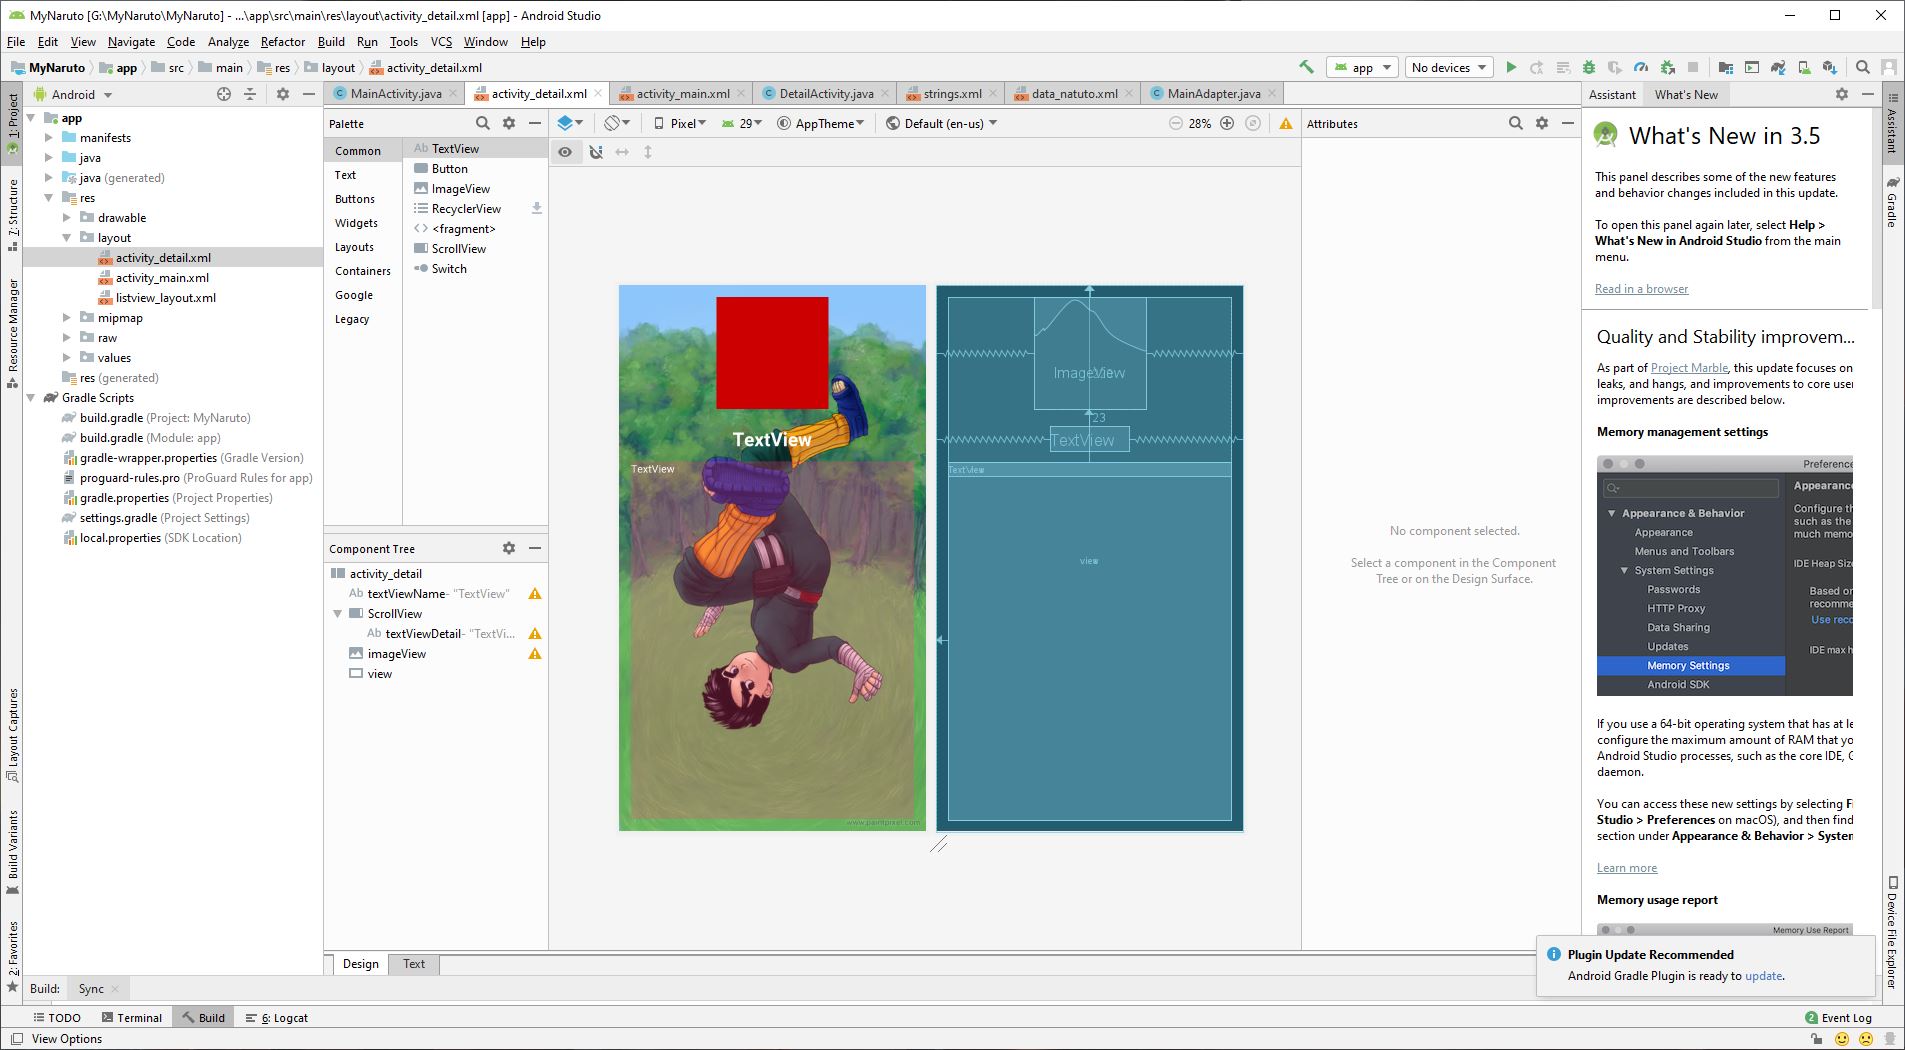Click the zoom in plus icon
The width and height of the screenshot is (1905, 1050).
coord(1227,123)
